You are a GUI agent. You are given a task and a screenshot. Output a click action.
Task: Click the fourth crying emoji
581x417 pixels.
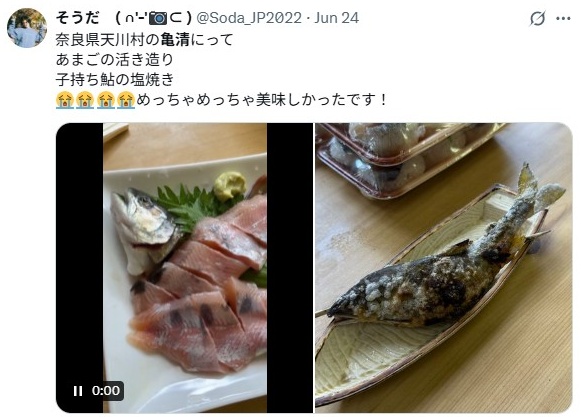tap(126, 100)
